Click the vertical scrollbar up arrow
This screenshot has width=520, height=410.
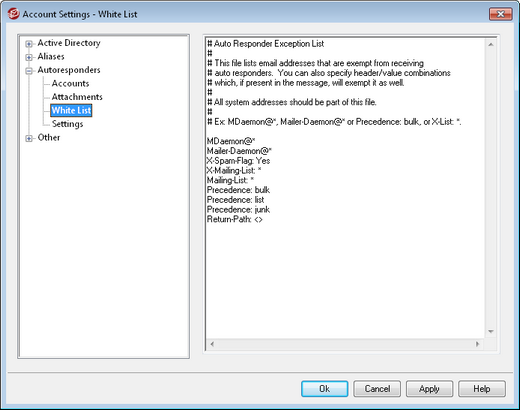(x=491, y=45)
